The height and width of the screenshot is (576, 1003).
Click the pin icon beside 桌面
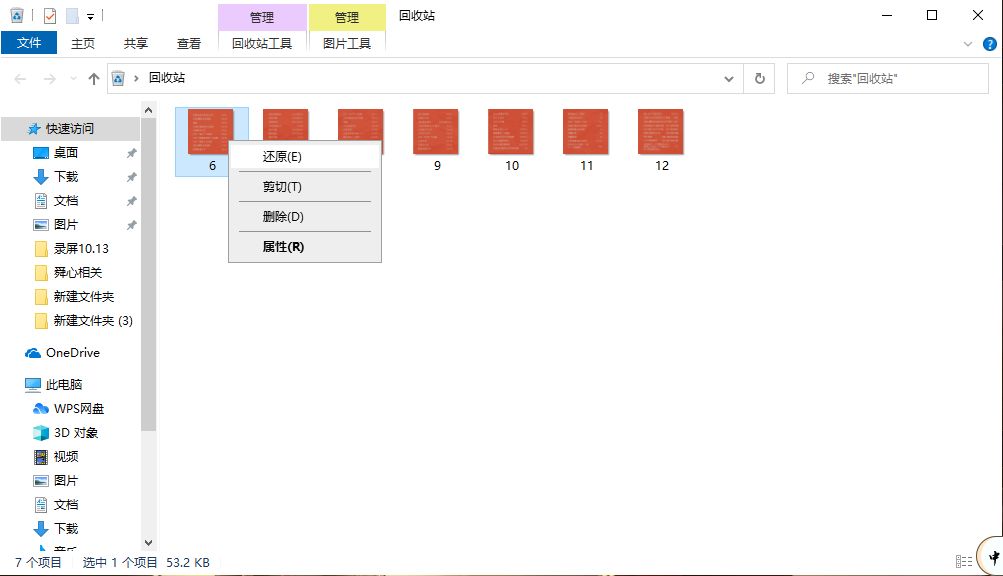[131, 153]
